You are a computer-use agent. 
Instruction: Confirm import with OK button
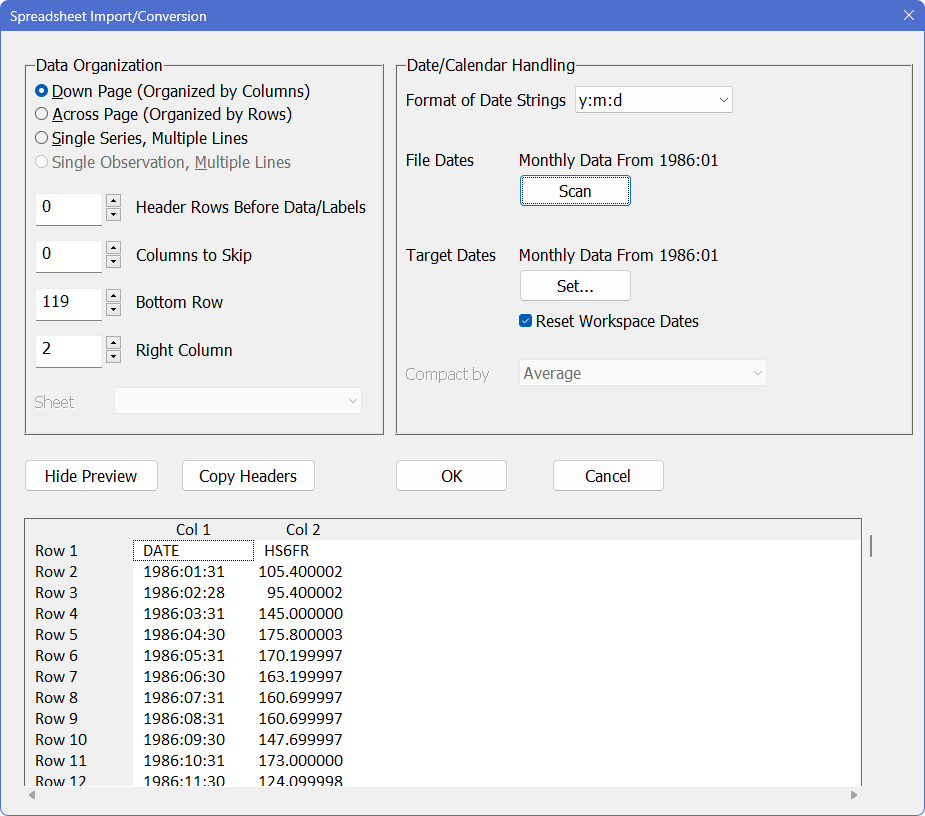coord(451,476)
